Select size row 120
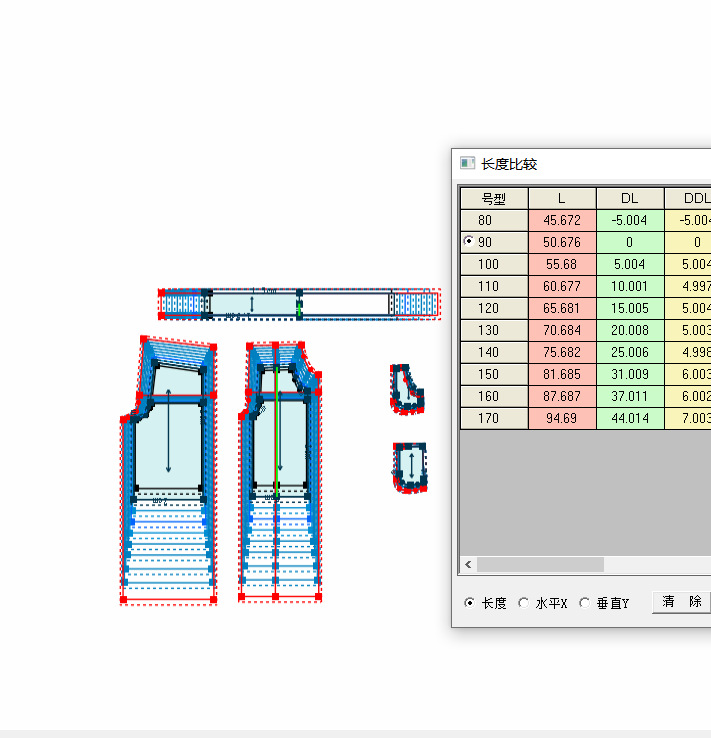The height and width of the screenshot is (738, 711). 494,308
